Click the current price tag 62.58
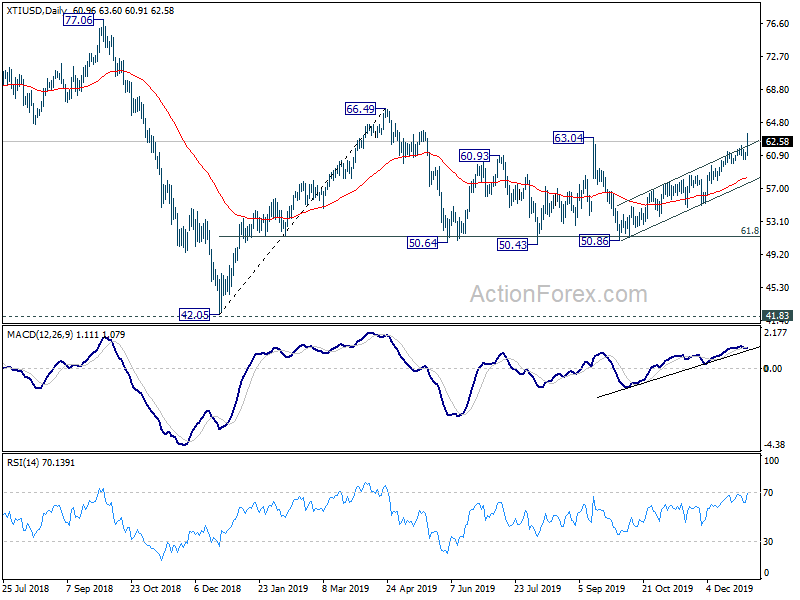Viewport: 800px width, 600px height. point(777,142)
